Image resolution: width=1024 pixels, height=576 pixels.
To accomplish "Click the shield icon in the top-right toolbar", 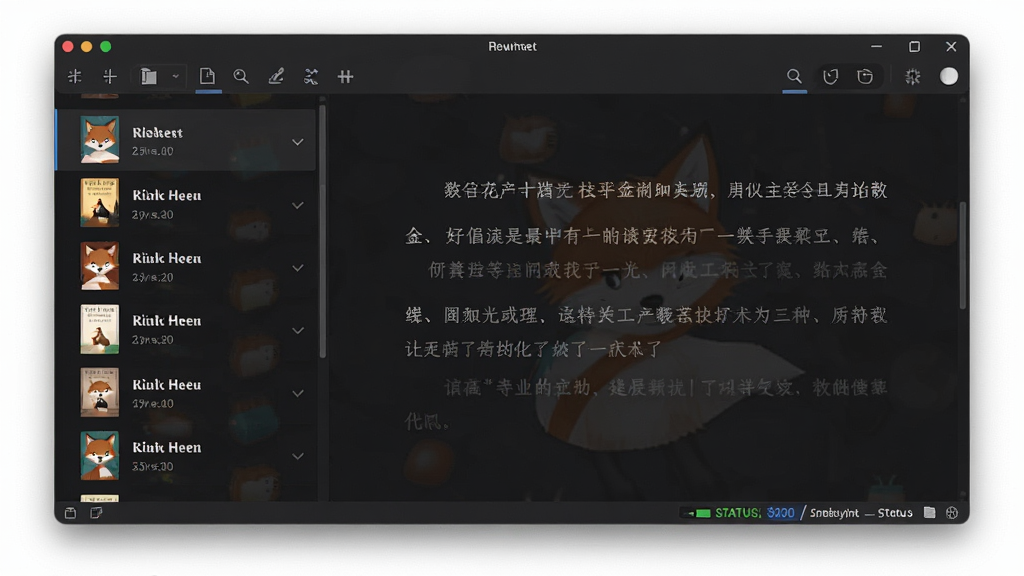I will pos(830,76).
